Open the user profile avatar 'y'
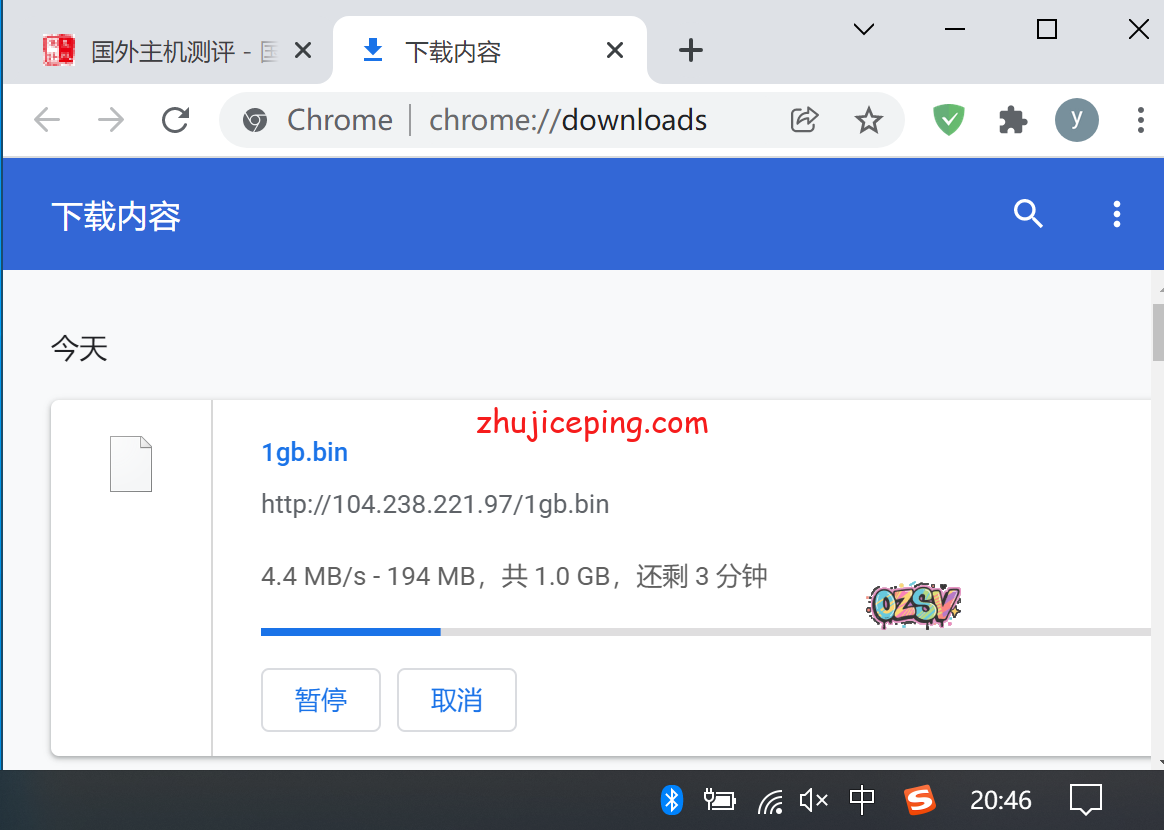The width and height of the screenshot is (1164, 830). (1076, 120)
